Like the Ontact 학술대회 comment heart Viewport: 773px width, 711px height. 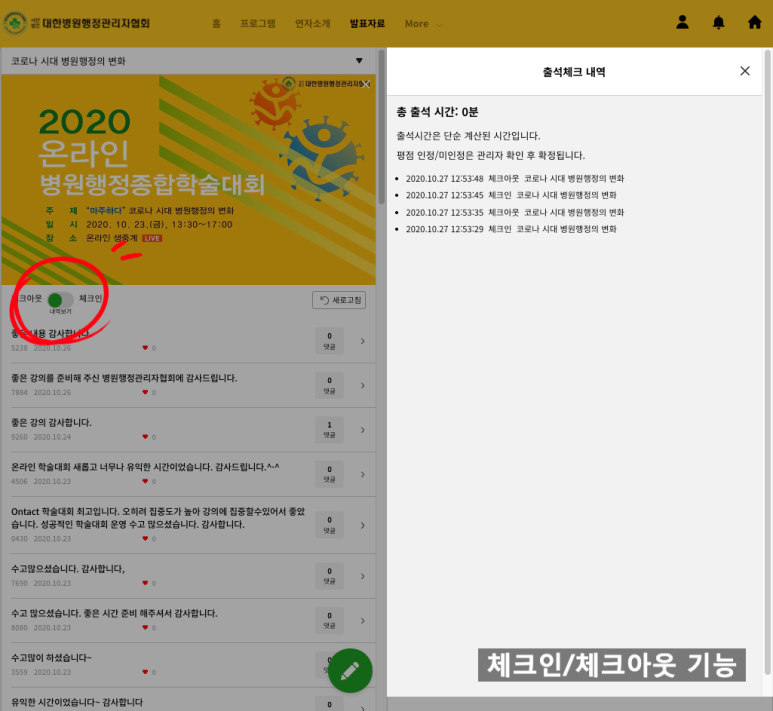point(145,538)
